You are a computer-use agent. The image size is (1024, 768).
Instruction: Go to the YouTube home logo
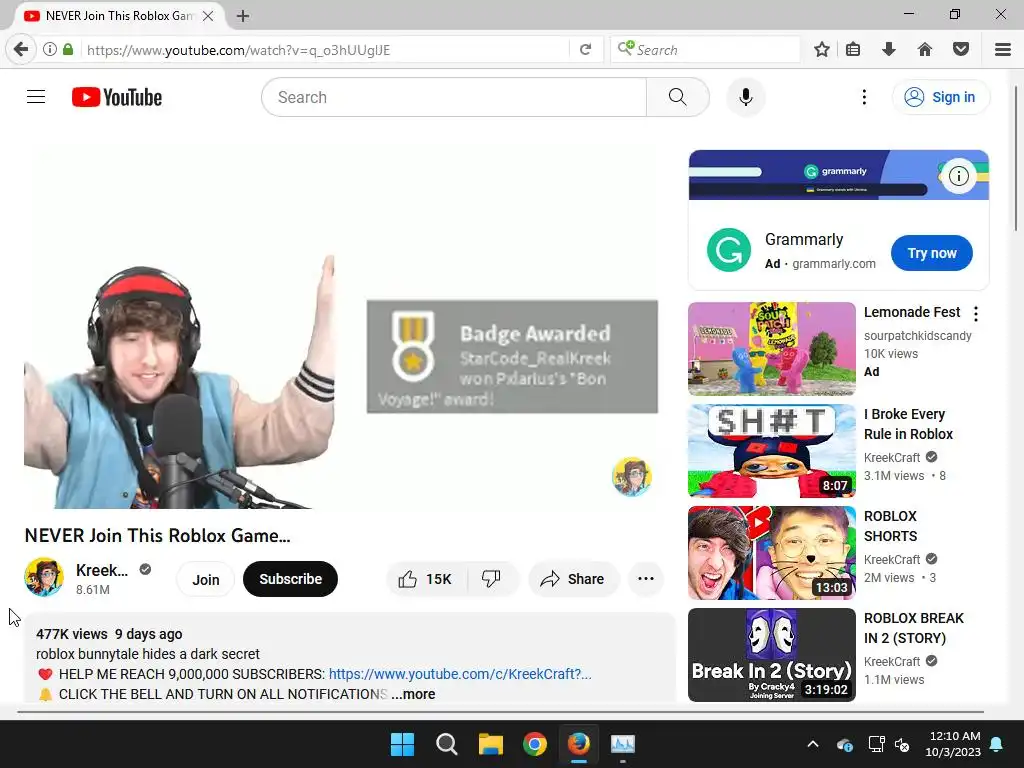[117, 97]
